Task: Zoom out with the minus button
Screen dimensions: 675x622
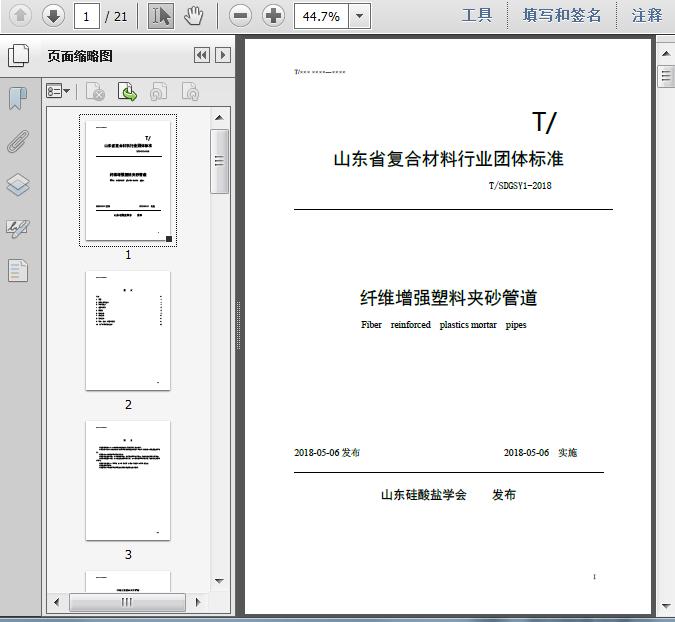Action: [x=240, y=15]
